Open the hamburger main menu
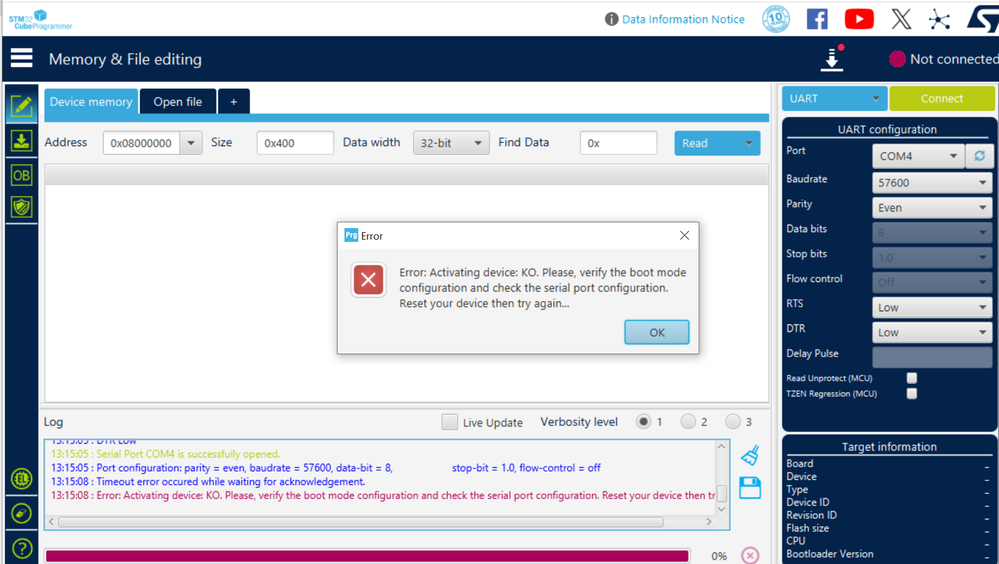This screenshot has height=564, width=999. (22, 58)
